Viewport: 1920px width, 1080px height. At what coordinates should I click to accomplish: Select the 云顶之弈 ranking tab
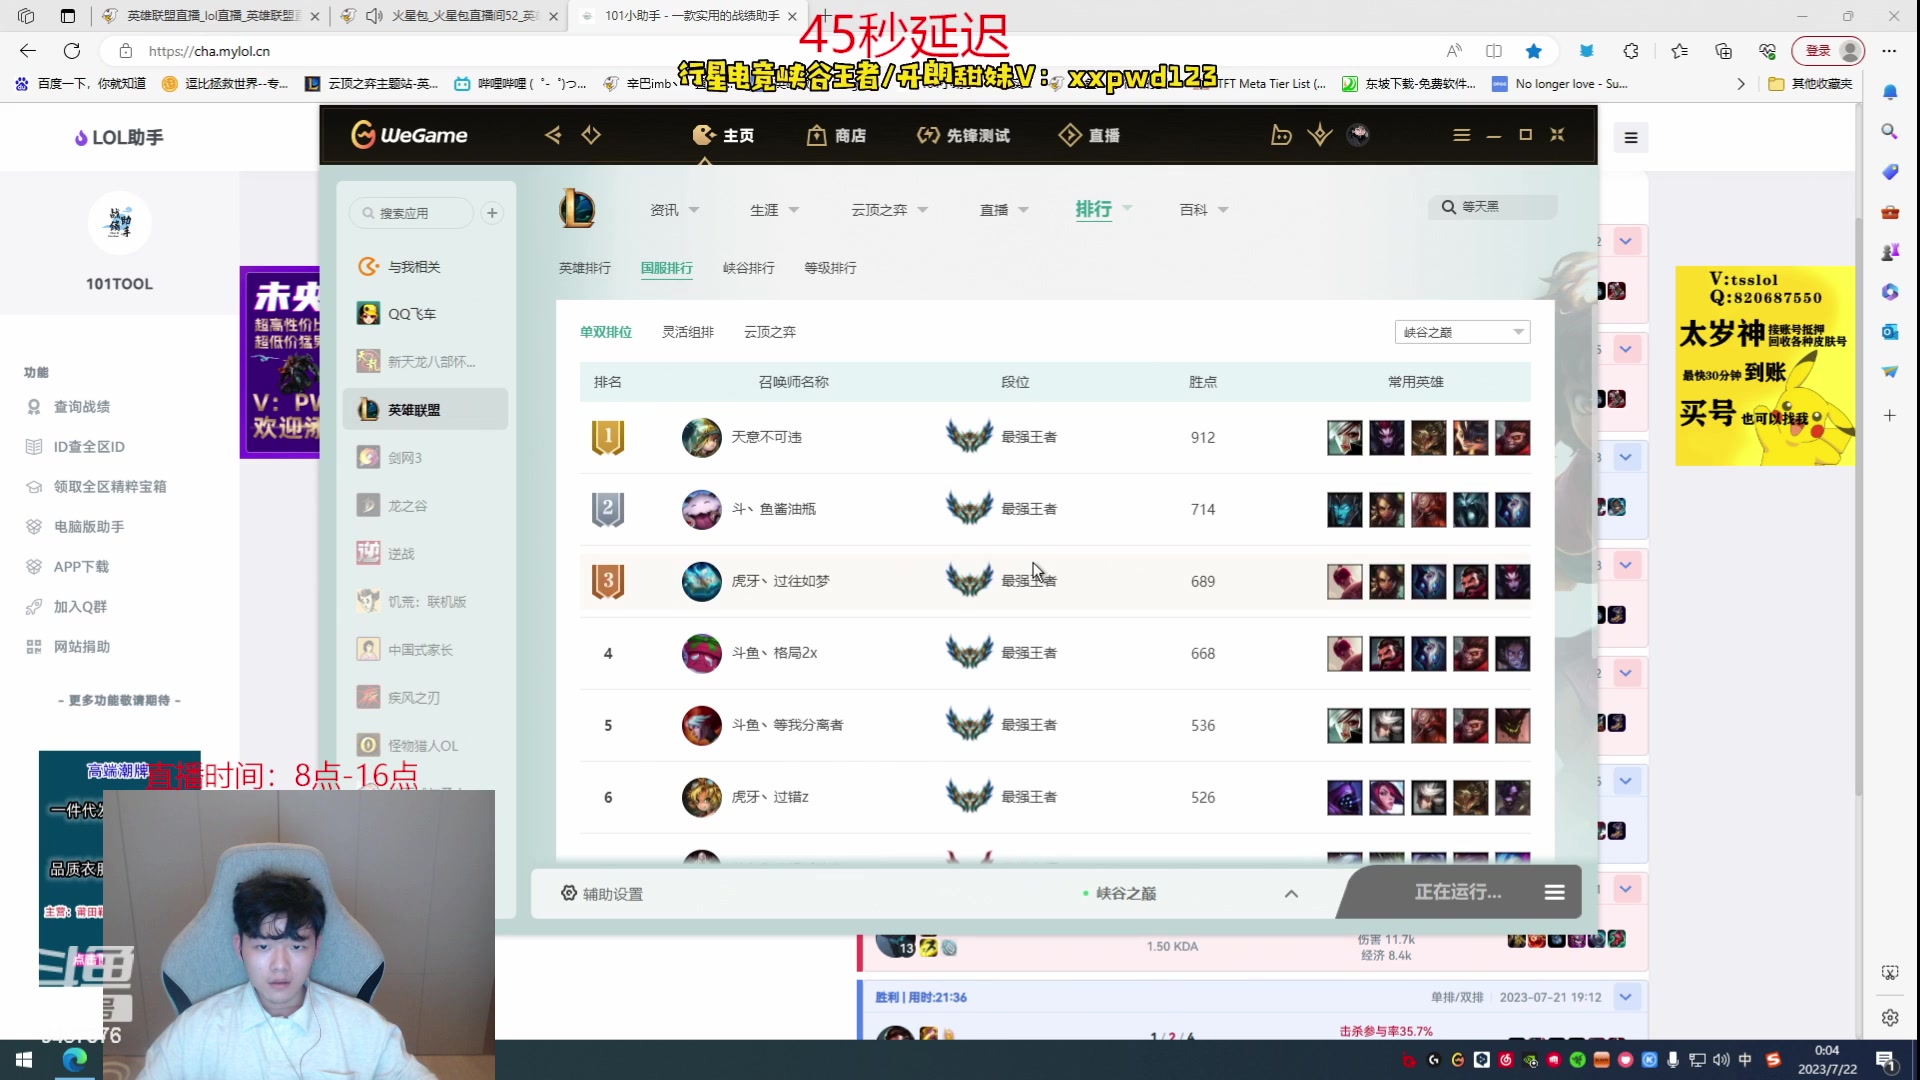click(x=770, y=332)
